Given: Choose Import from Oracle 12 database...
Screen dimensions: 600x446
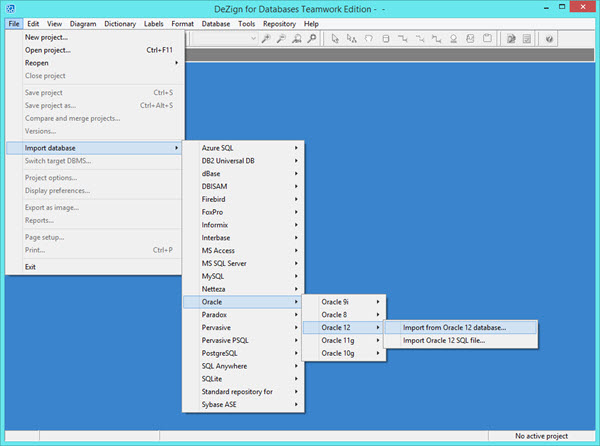Looking at the screenshot, I should [x=461, y=327].
